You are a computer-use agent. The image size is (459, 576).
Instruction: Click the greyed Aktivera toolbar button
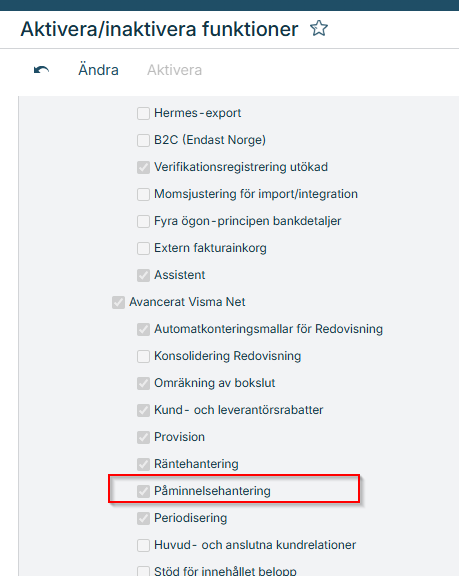[174, 70]
